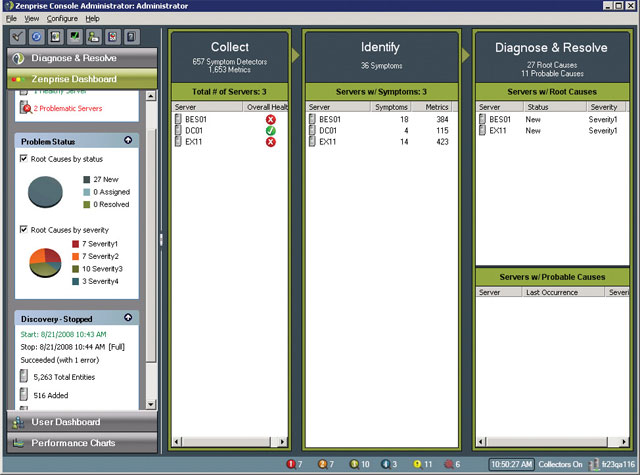Click the 27 New dark legend swatch
Screen dimensions: 640x475
point(87,180)
